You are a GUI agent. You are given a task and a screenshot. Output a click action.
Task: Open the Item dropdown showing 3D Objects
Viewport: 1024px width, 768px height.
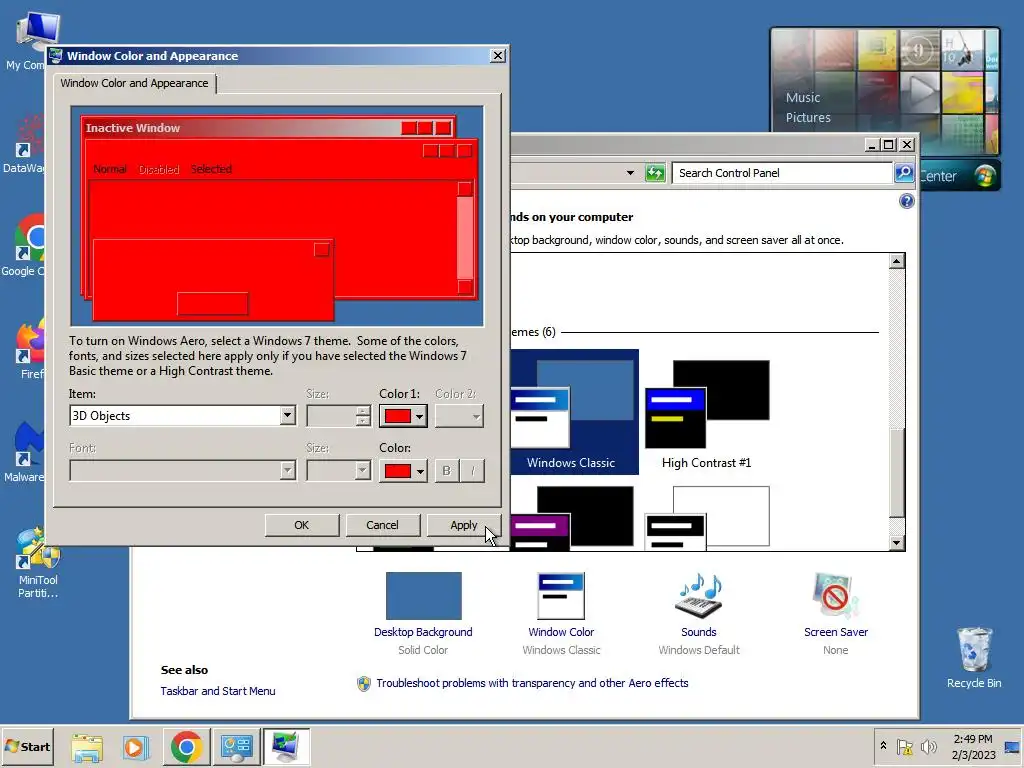point(287,415)
